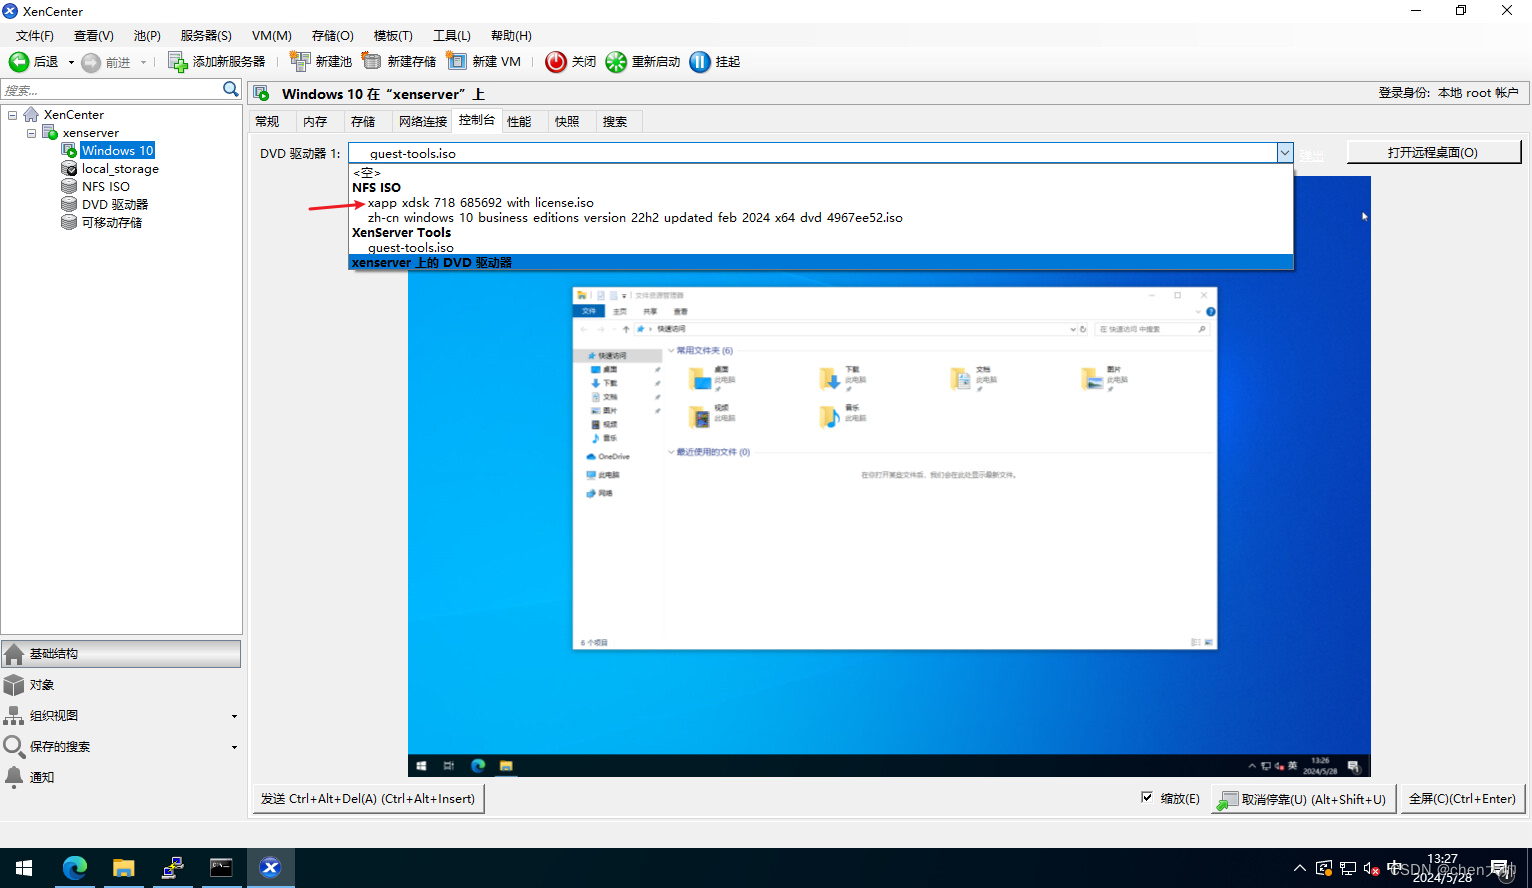Image resolution: width=1532 pixels, height=888 pixels.
Task: Open Windows Start menu on taskbar
Action: [x=24, y=868]
